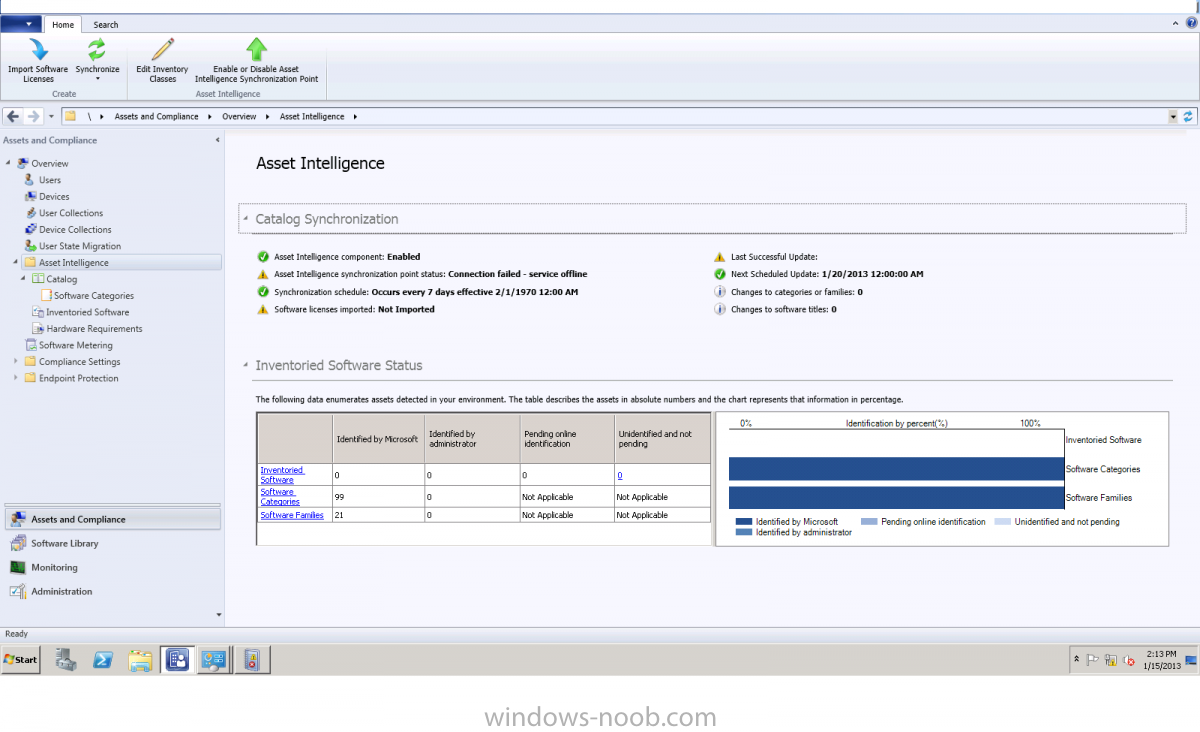This screenshot has height=732, width=1200.
Task: Click Asset Intelligence in the breadcrumb path
Action: (312, 117)
